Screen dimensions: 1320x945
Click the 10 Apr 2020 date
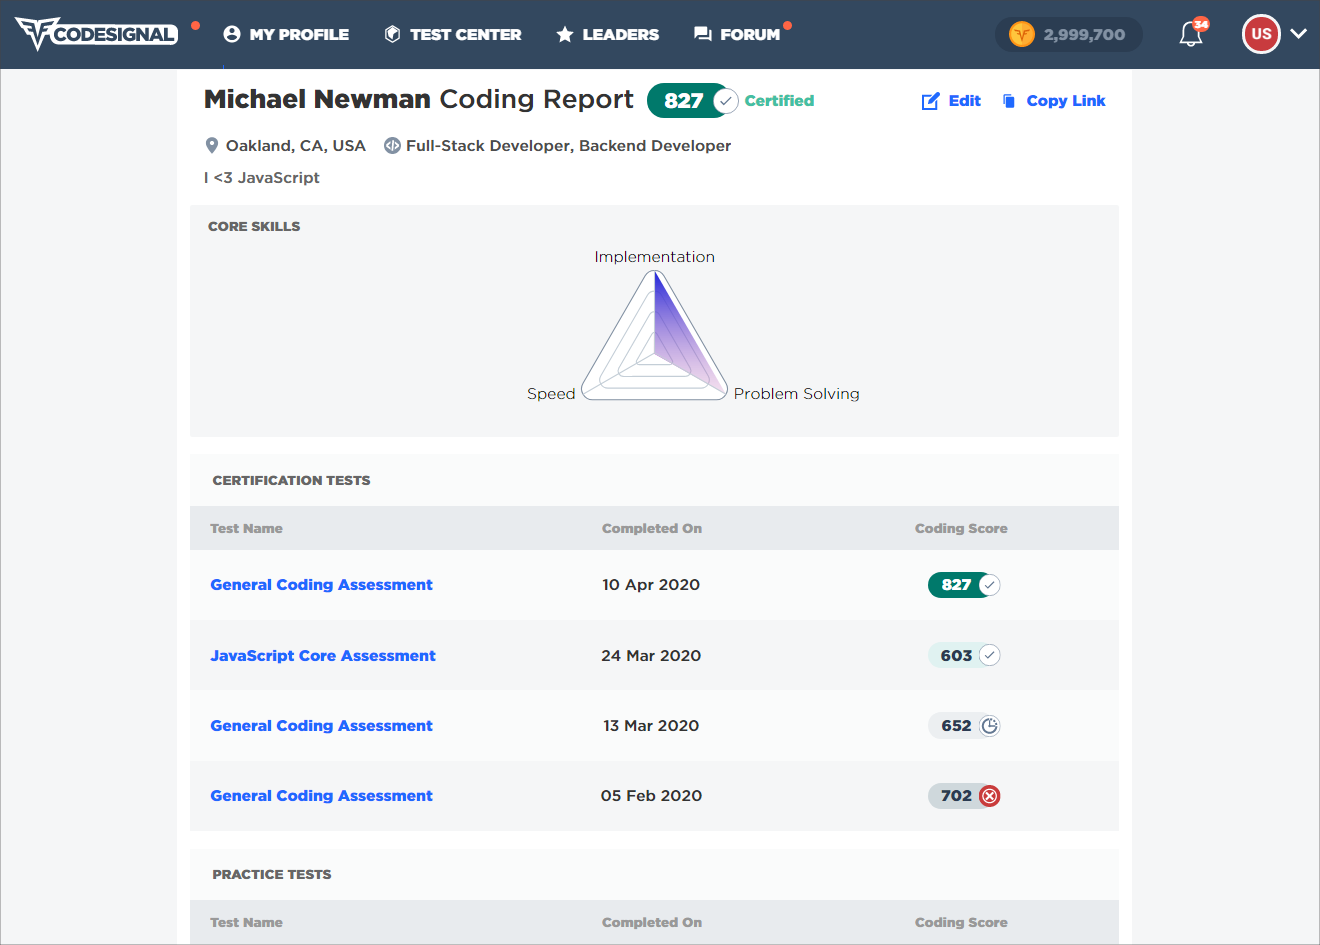651,585
